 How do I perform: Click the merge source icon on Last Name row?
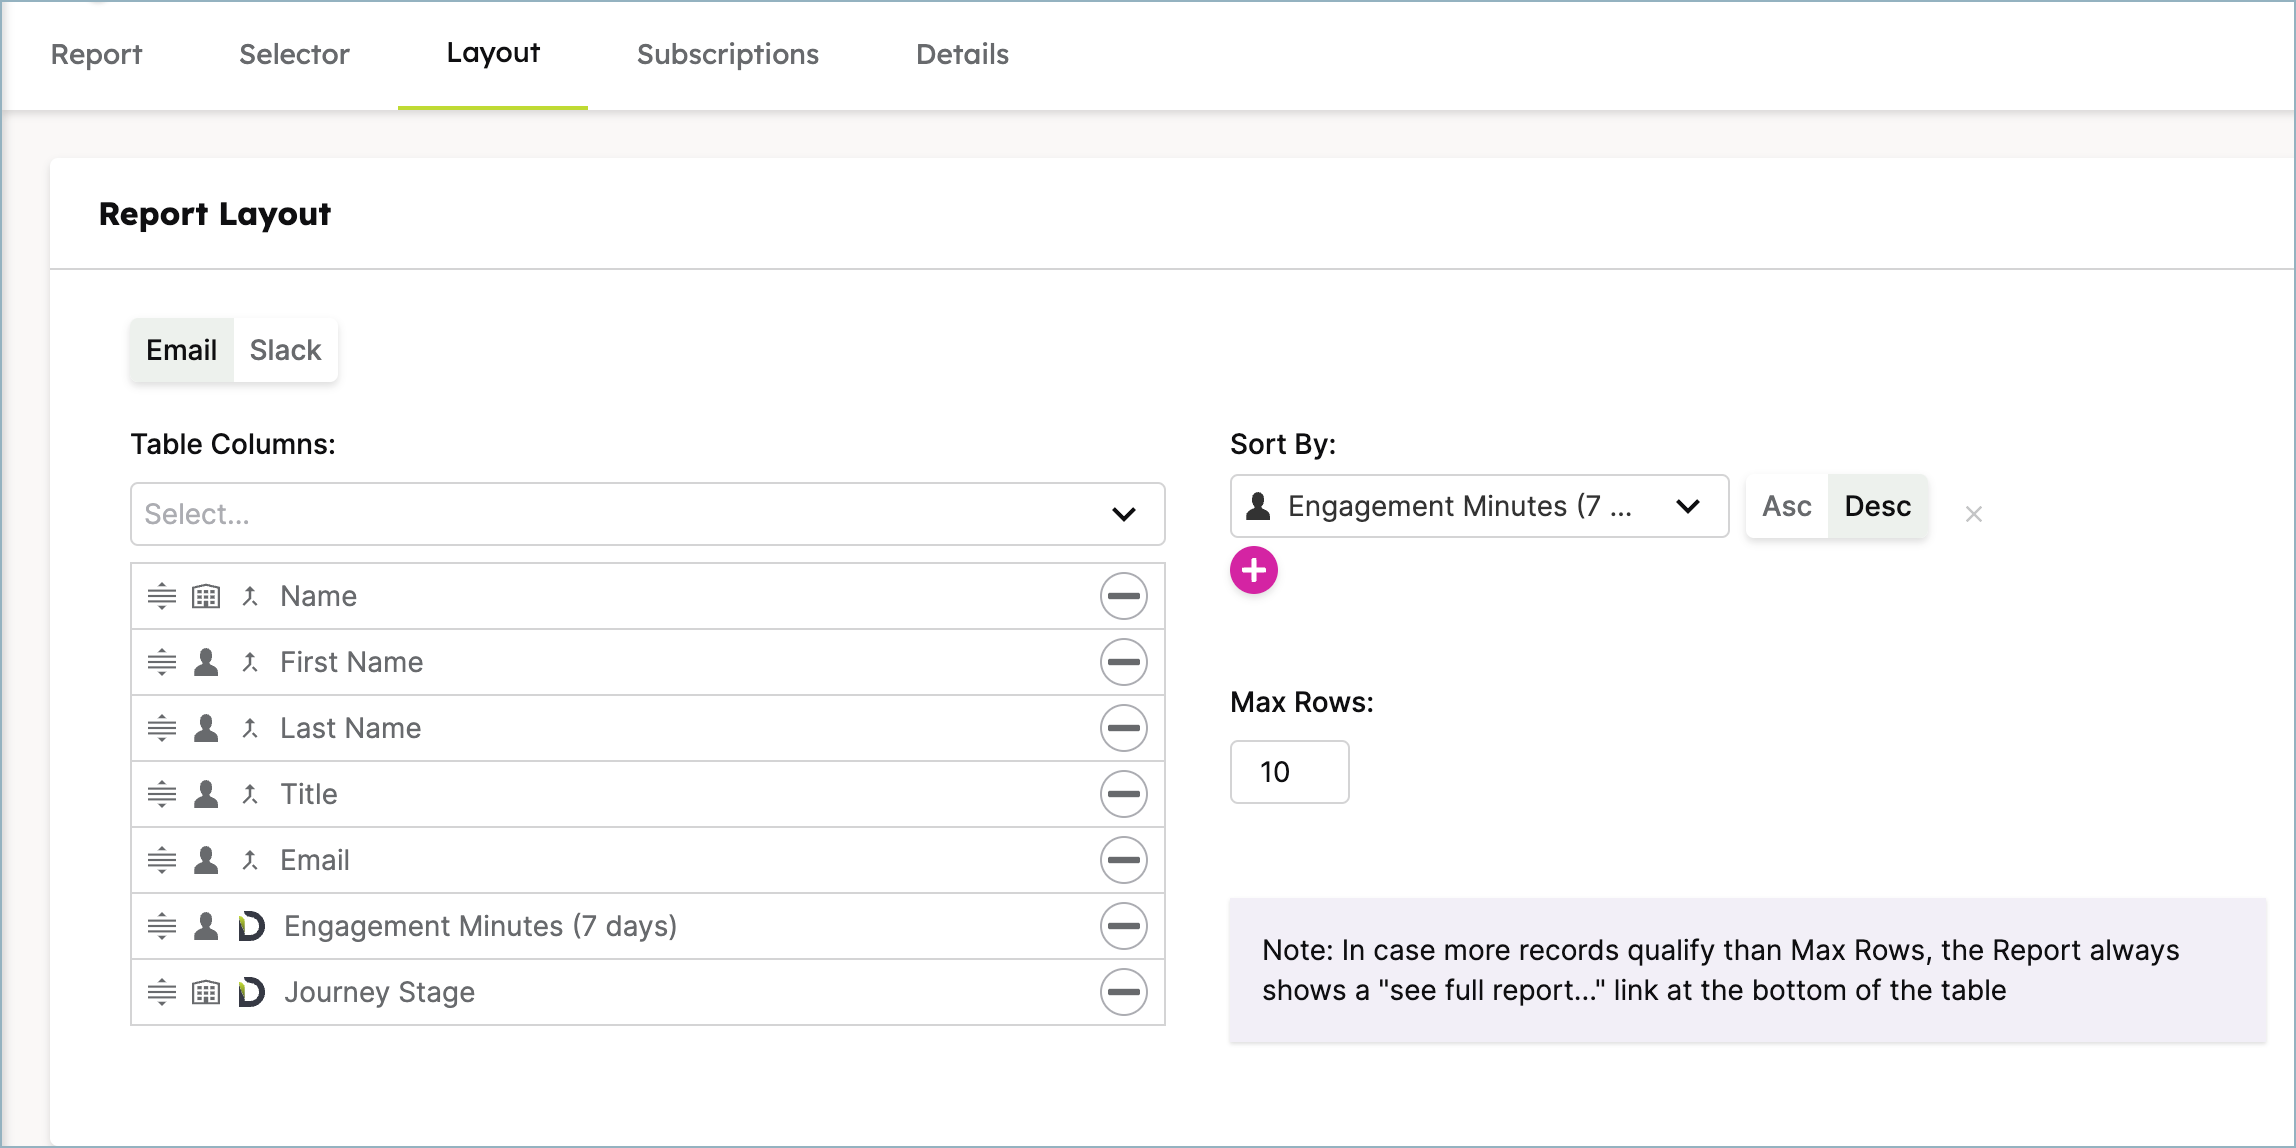tap(250, 728)
